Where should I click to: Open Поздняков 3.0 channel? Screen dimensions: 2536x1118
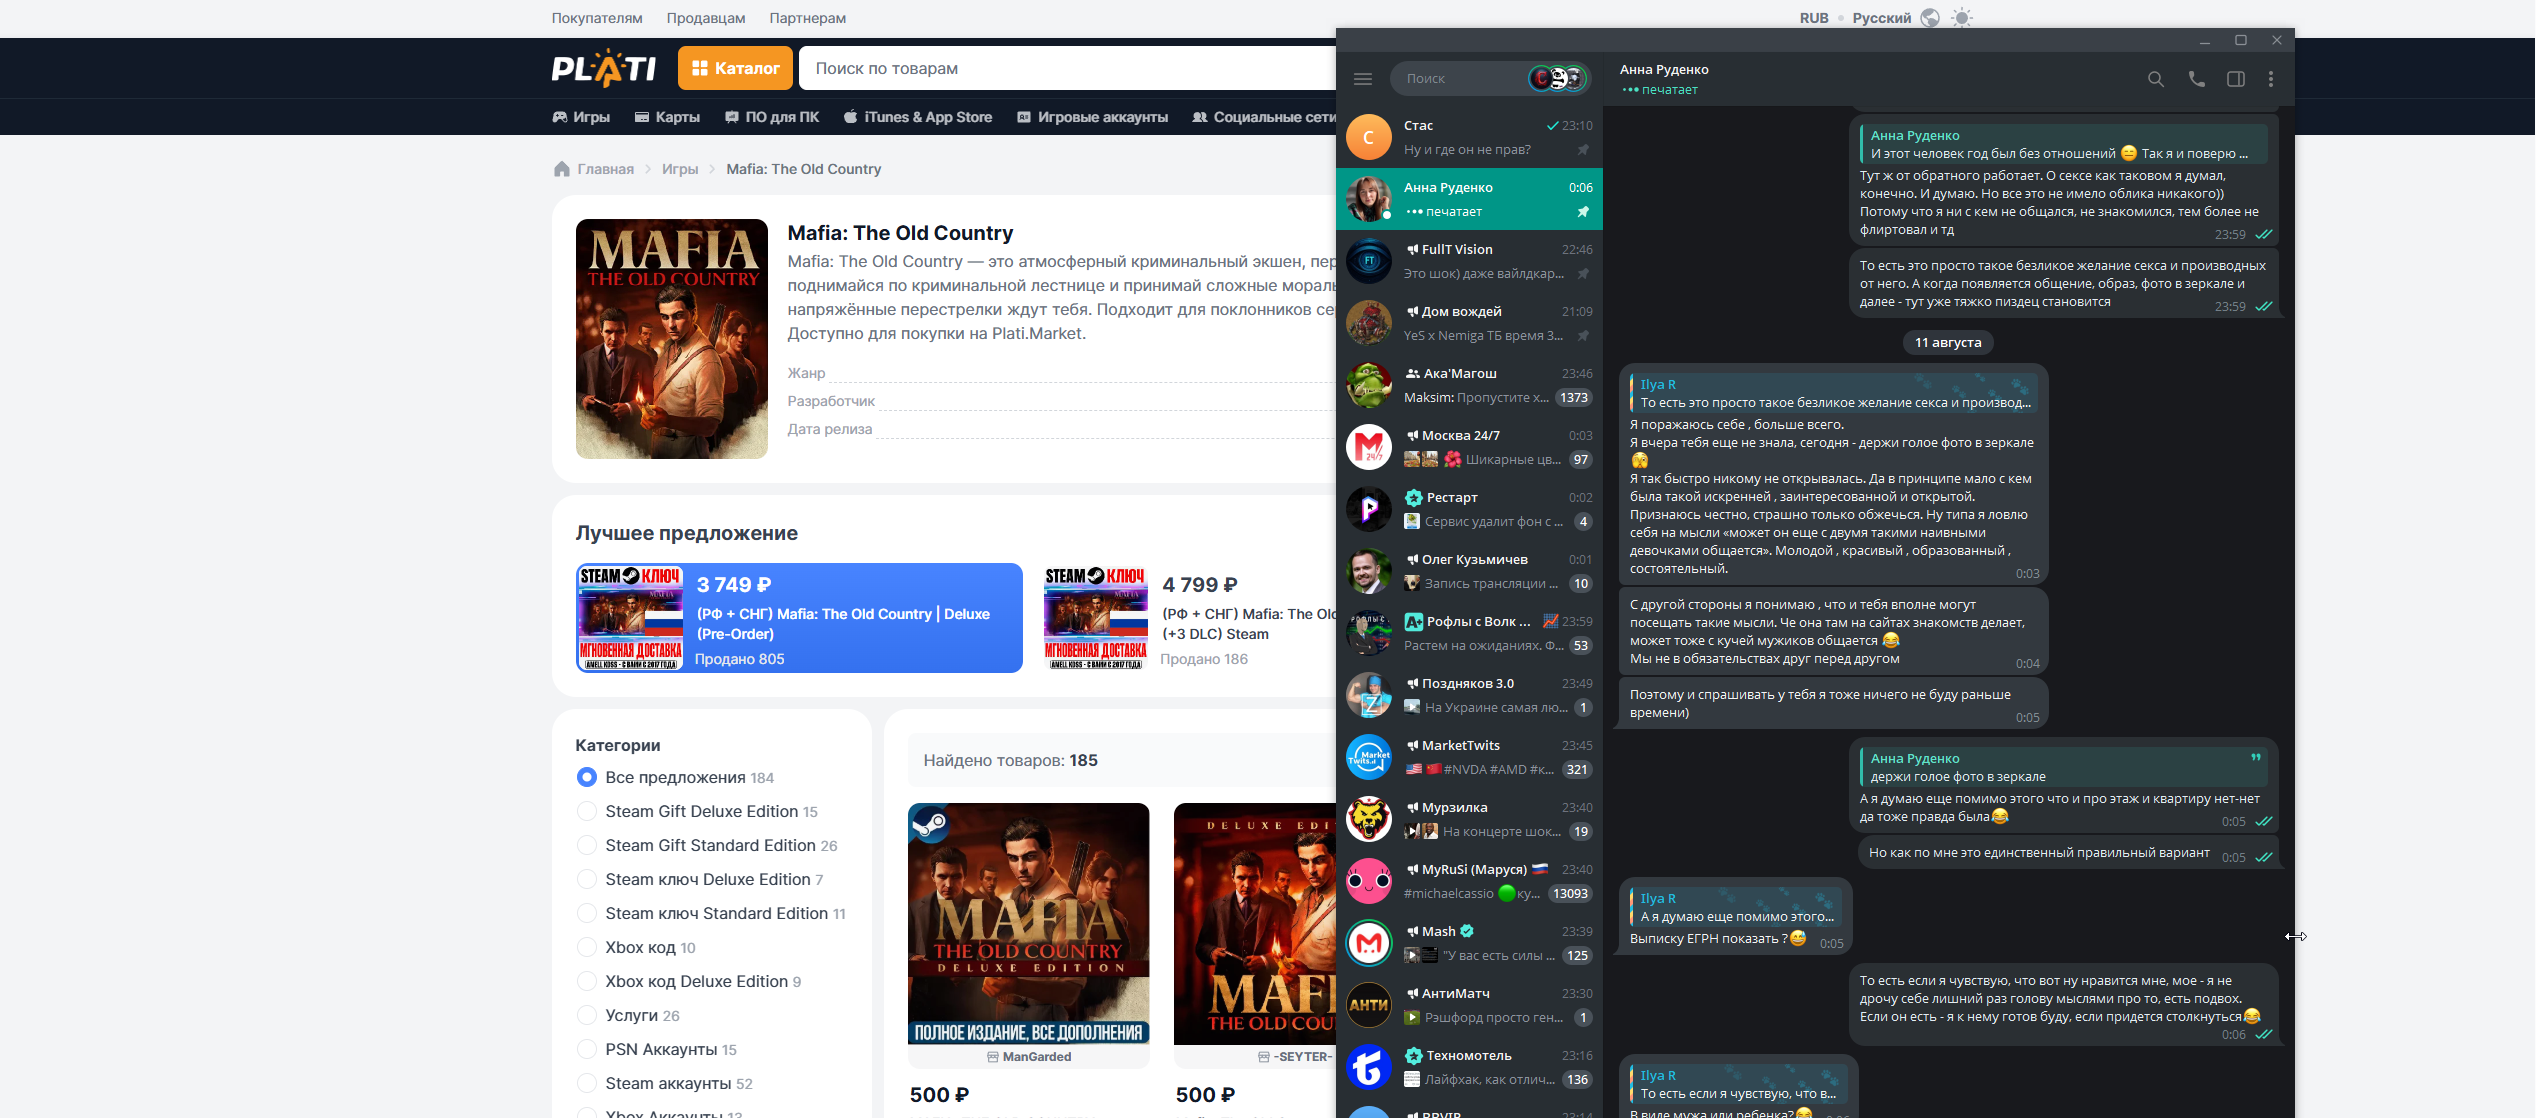1469,695
